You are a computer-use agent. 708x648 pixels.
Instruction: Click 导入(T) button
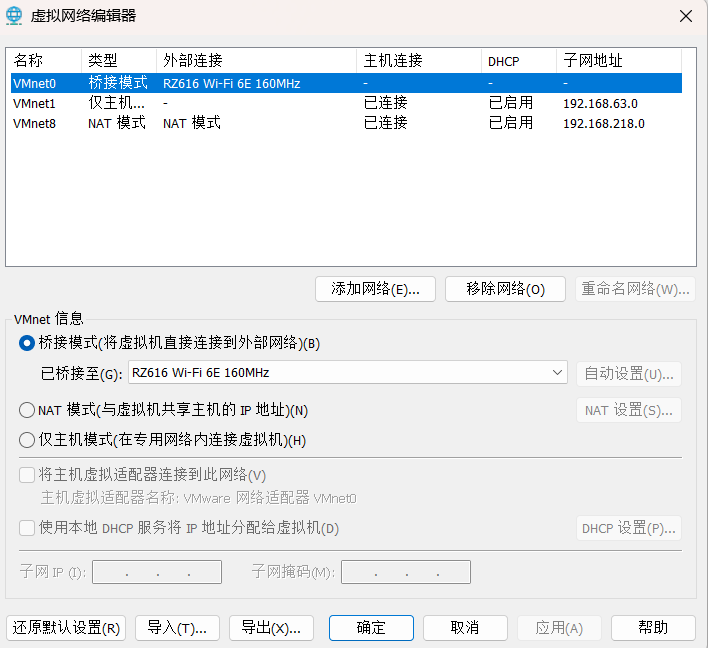(x=177, y=628)
